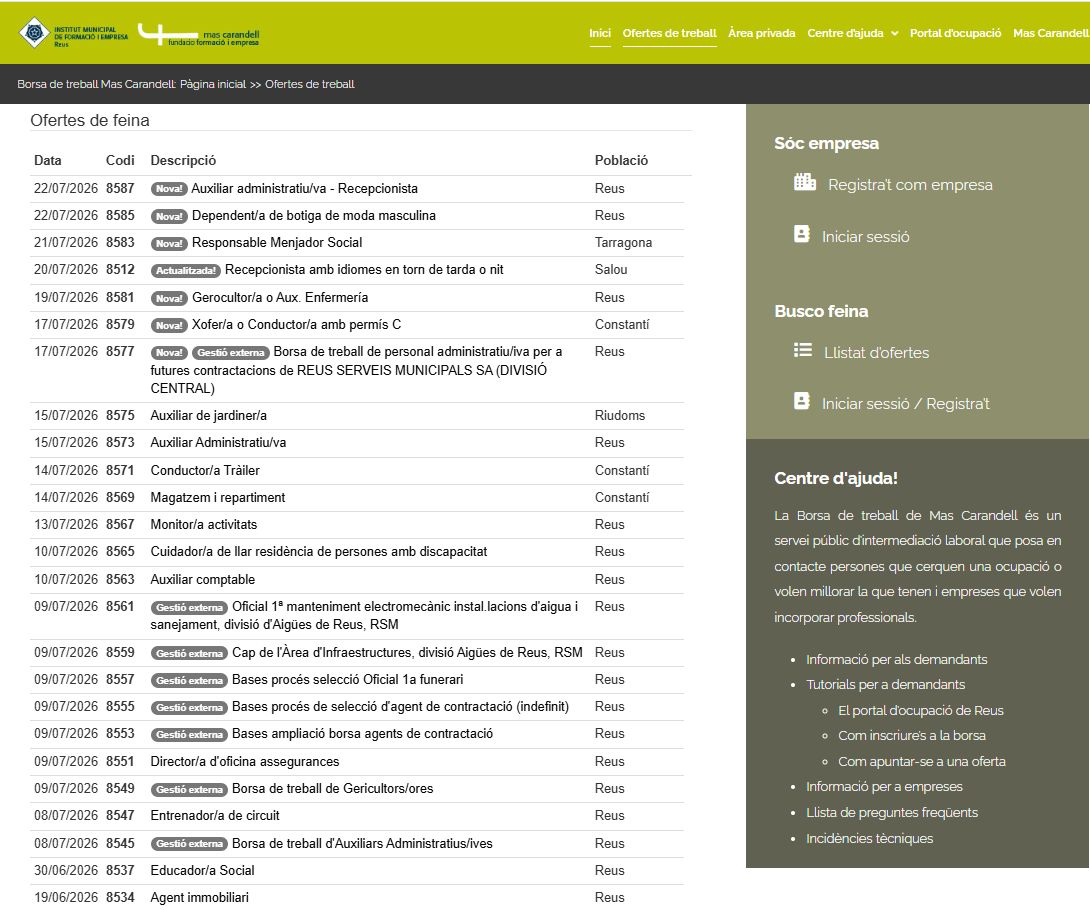This screenshot has height=910, width=1090.
Task: Click Gestió externa badge on offer 8561
Action: click(x=189, y=608)
